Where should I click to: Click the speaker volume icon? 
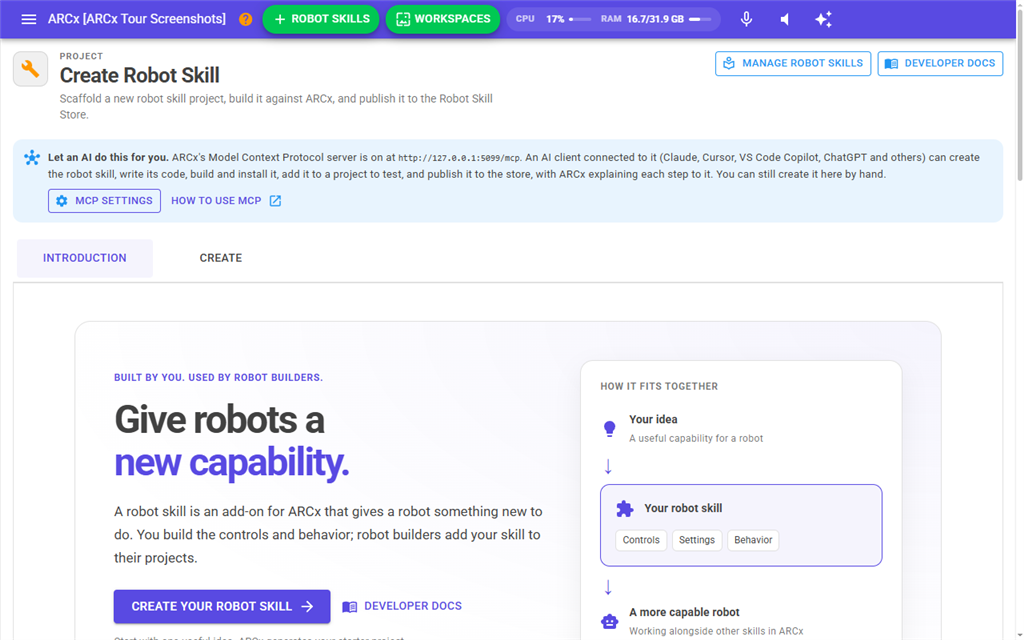pos(785,19)
